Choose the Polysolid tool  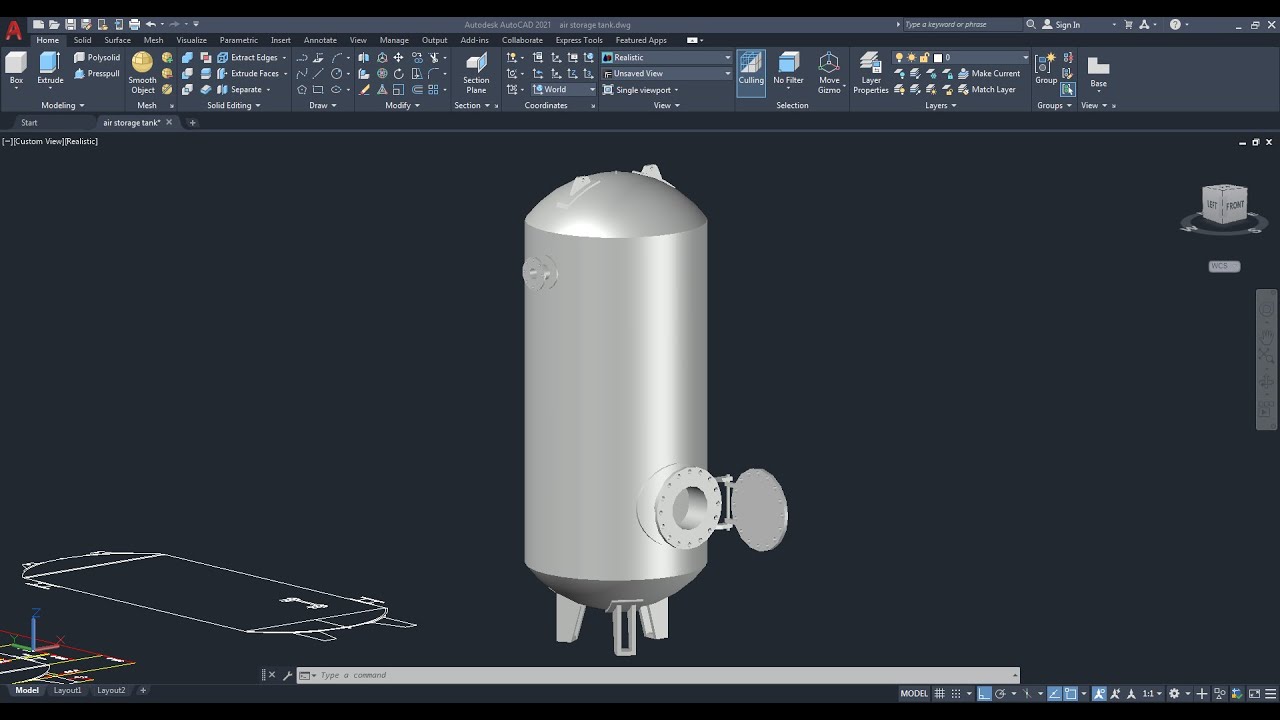(x=97, y=58)
